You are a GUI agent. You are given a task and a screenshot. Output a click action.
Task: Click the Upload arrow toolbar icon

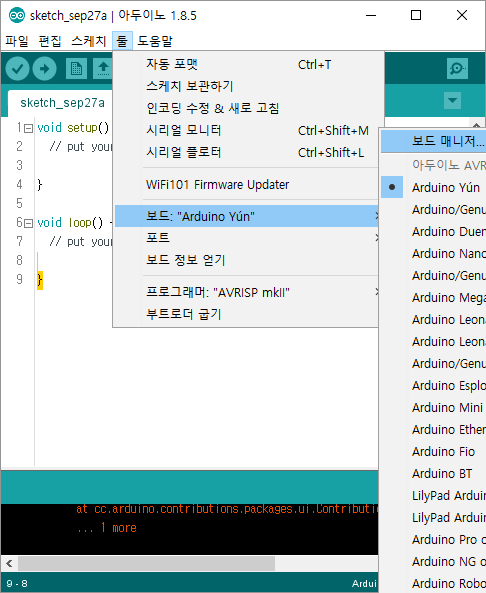(x=44, y=68)
